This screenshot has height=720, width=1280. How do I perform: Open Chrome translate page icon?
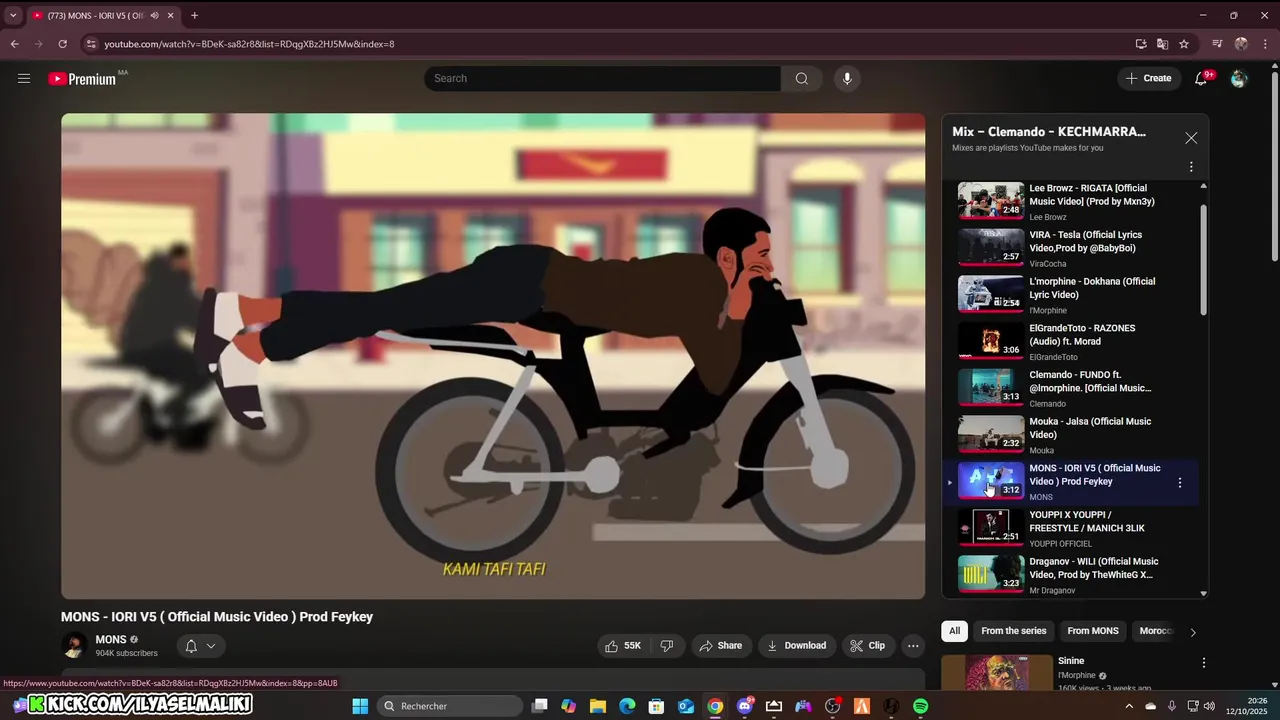(x=1162, y=44)
